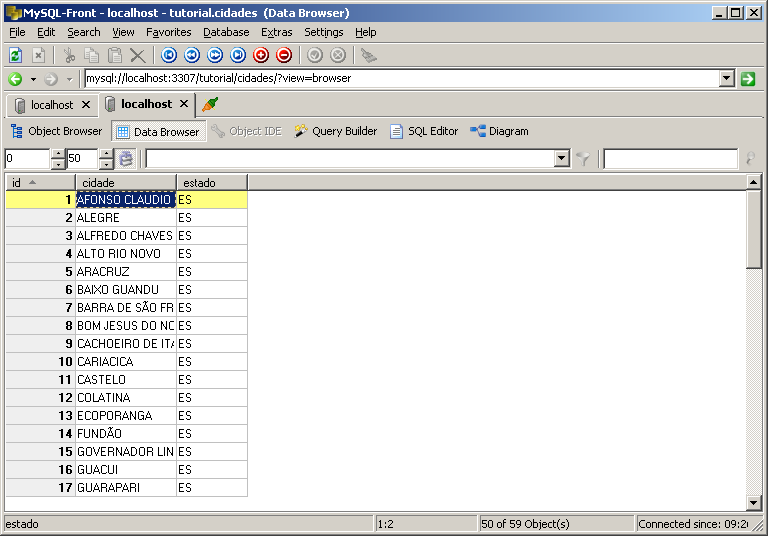
Task: Sort by the id column header
Action: (x=40, y=183)
